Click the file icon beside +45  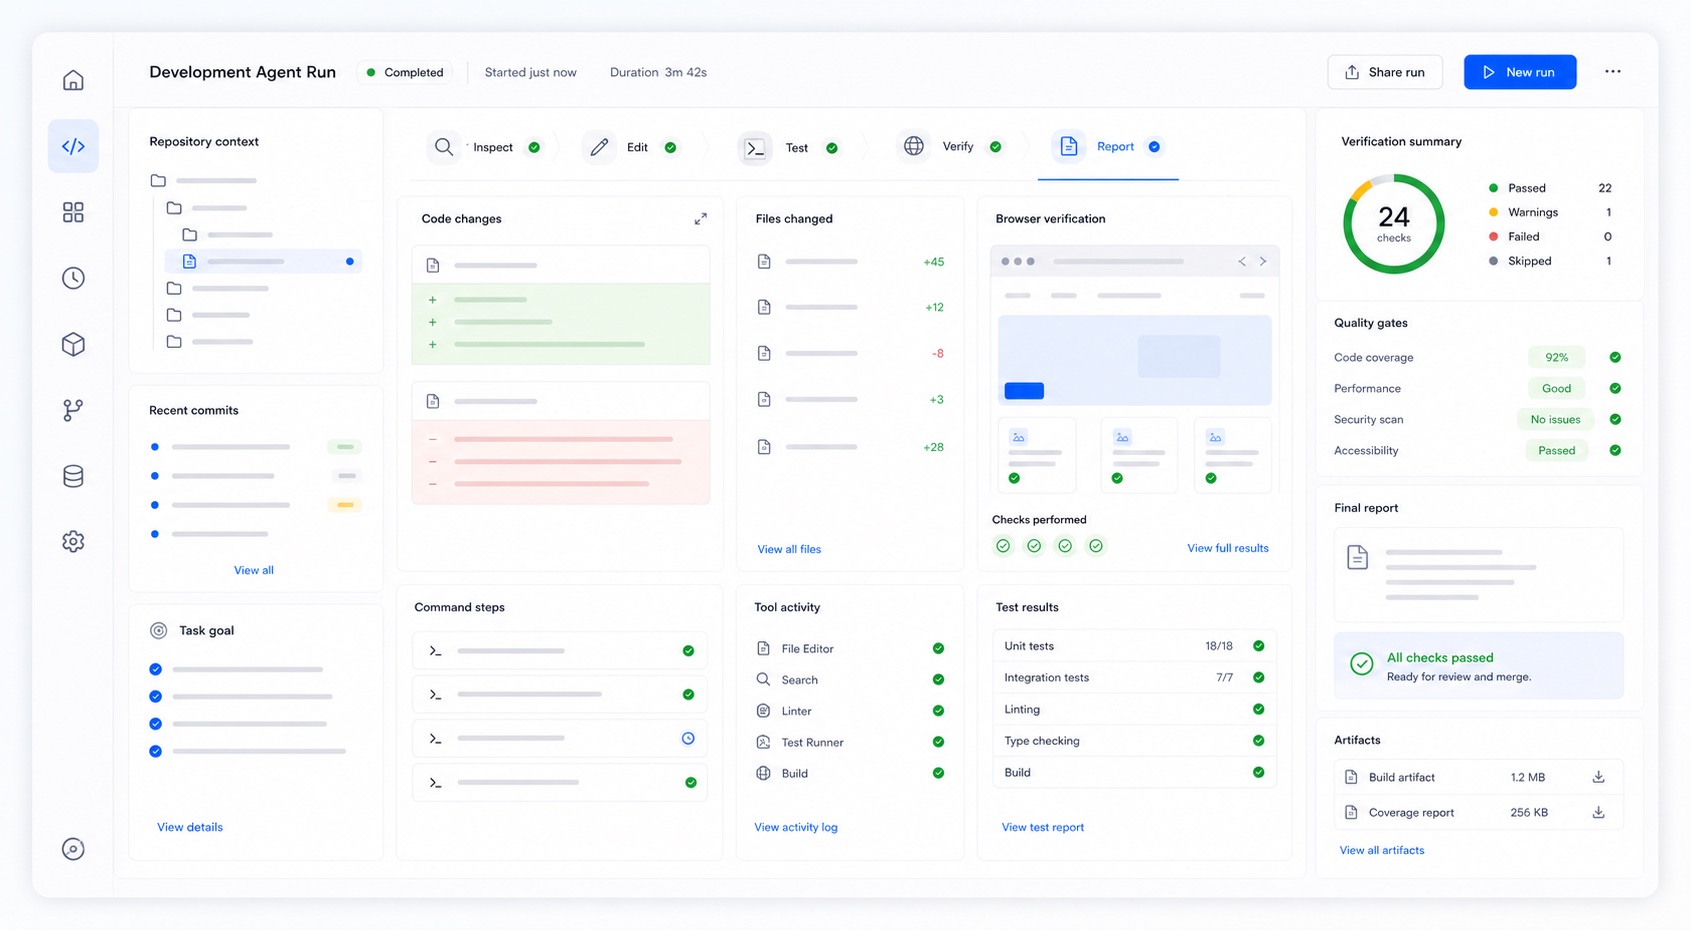tap(764, 261)
